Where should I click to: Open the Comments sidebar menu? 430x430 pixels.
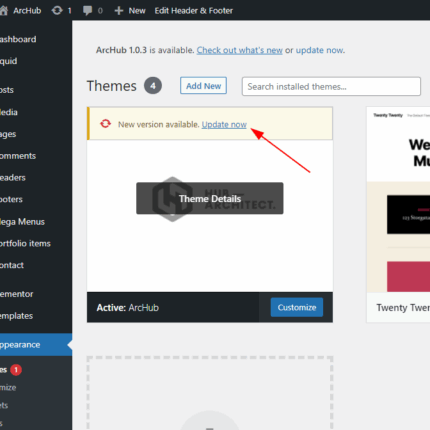pos(18,156)
